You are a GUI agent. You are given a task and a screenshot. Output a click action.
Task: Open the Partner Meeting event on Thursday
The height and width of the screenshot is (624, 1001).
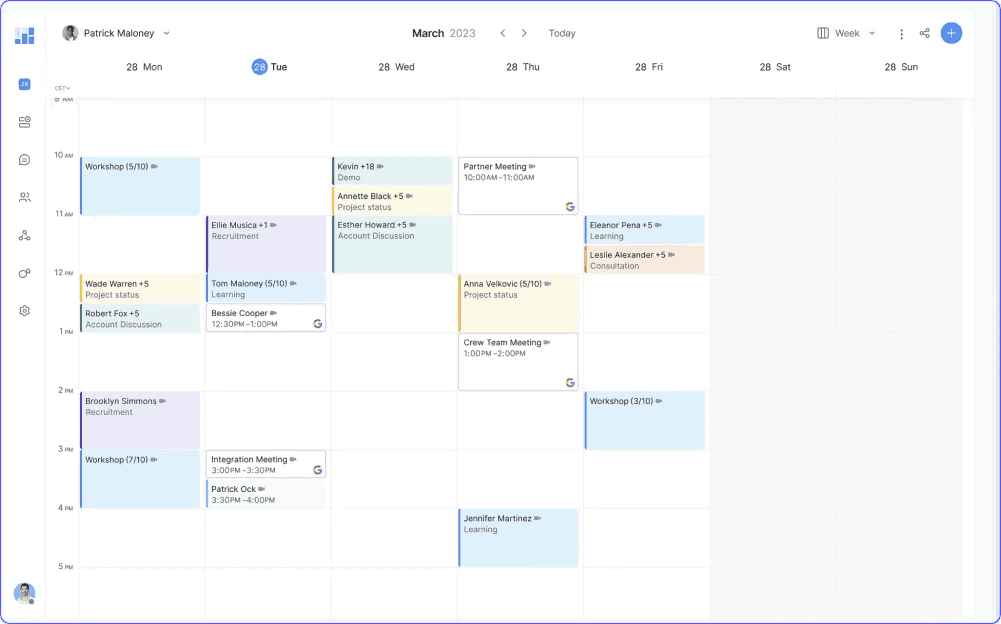517,185
